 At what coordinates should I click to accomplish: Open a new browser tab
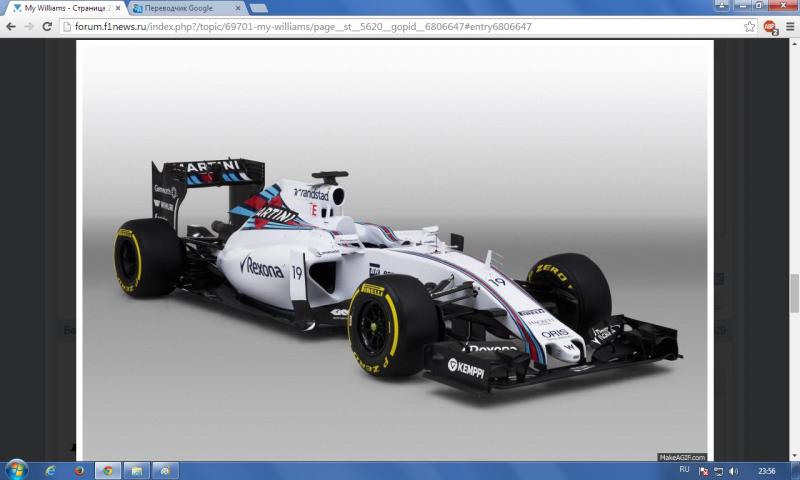pos(259,8)
